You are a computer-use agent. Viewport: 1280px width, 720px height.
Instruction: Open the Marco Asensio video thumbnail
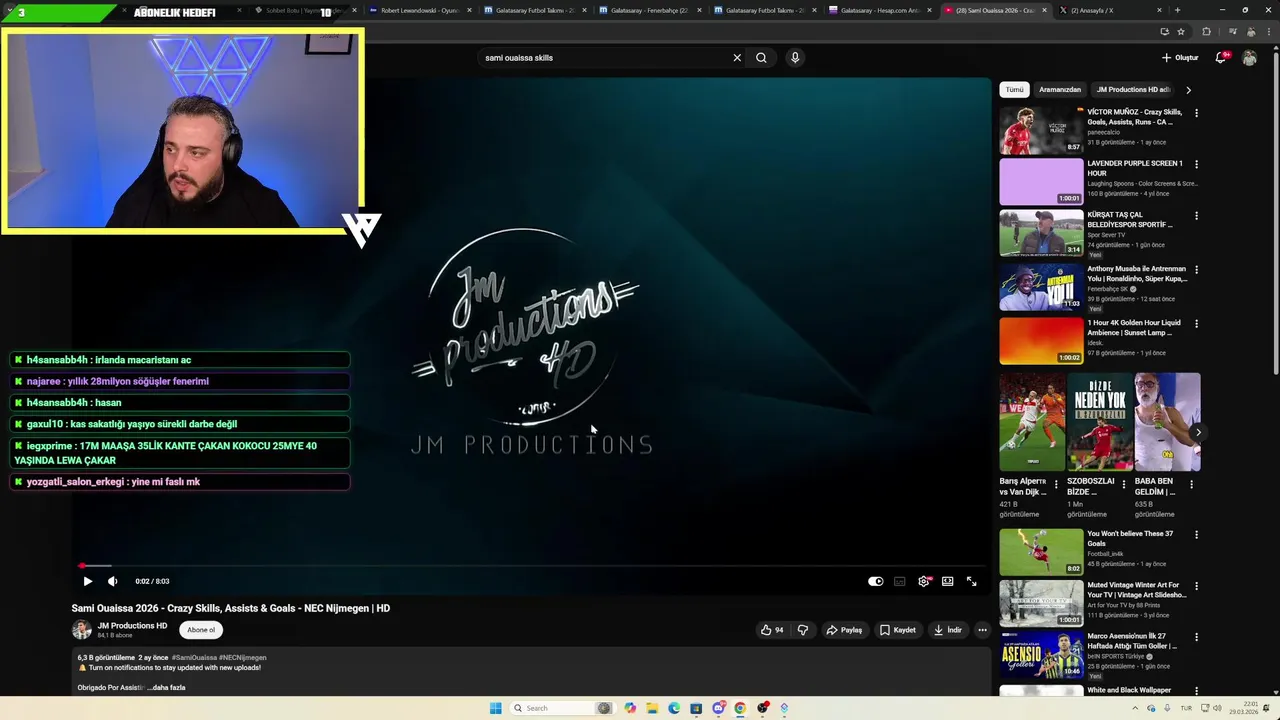(1041, 655)
